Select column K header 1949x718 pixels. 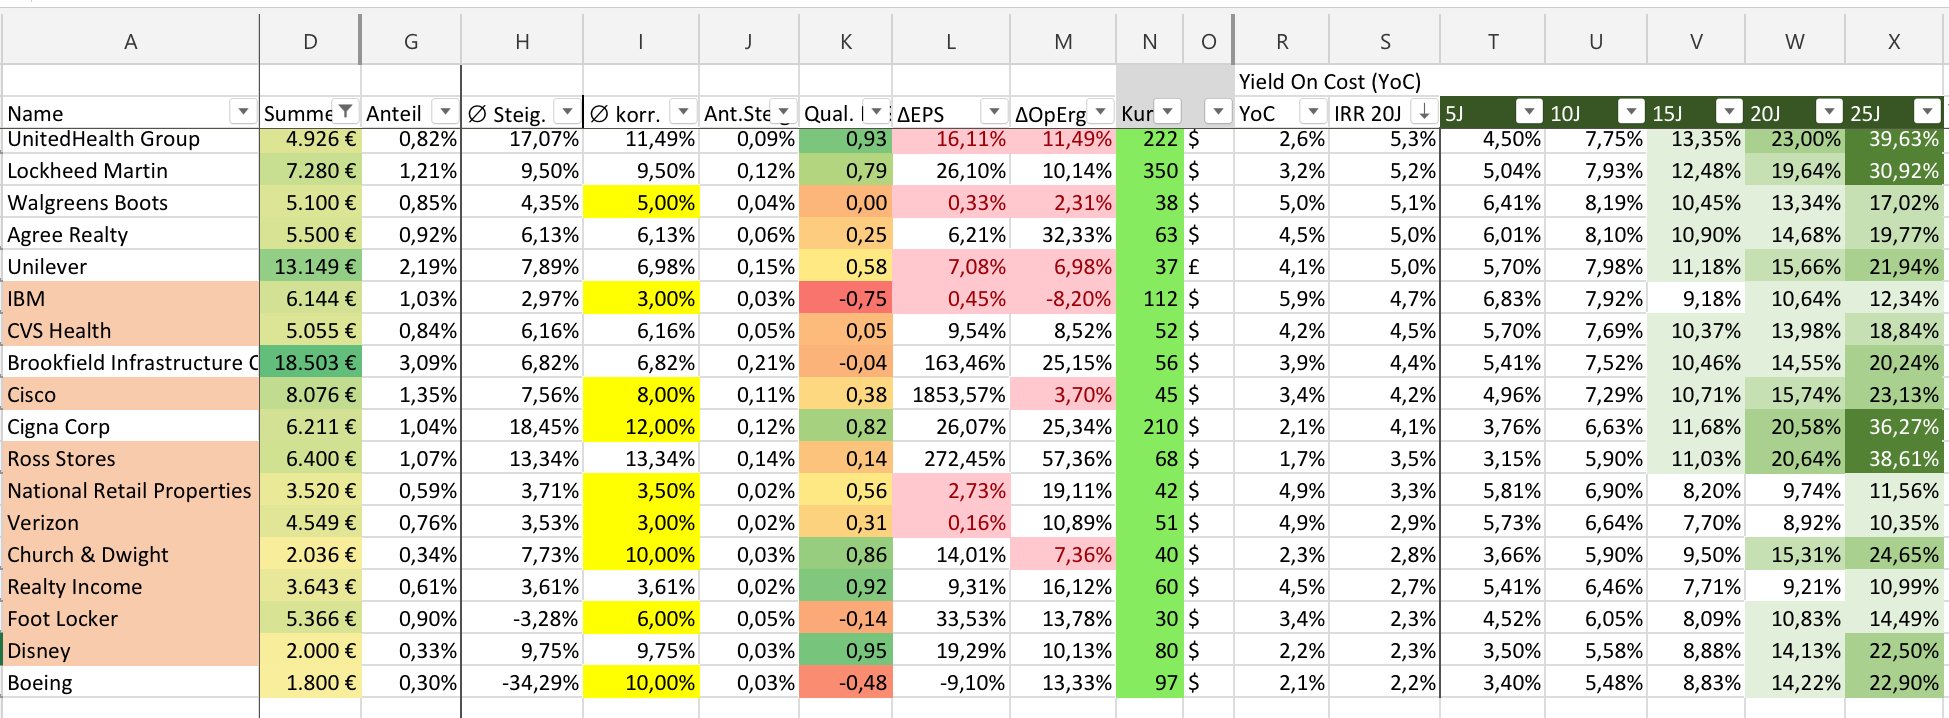[845, 41]
